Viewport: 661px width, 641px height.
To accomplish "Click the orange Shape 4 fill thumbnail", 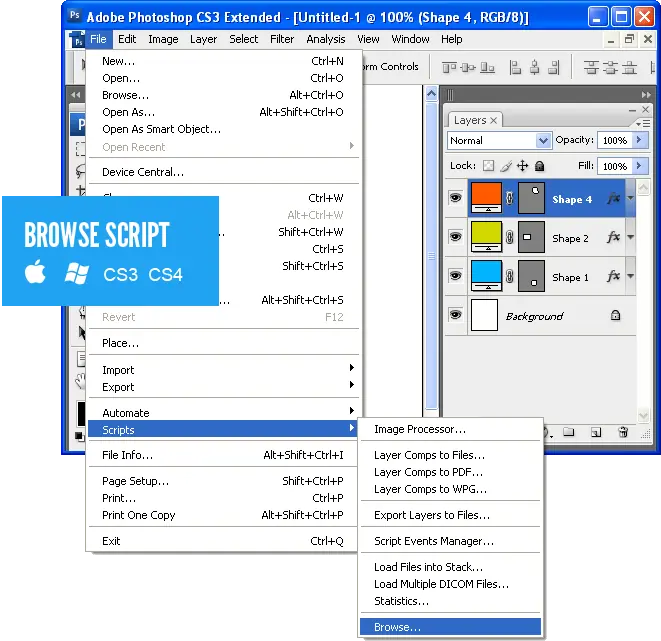I will tap(486, 198).
